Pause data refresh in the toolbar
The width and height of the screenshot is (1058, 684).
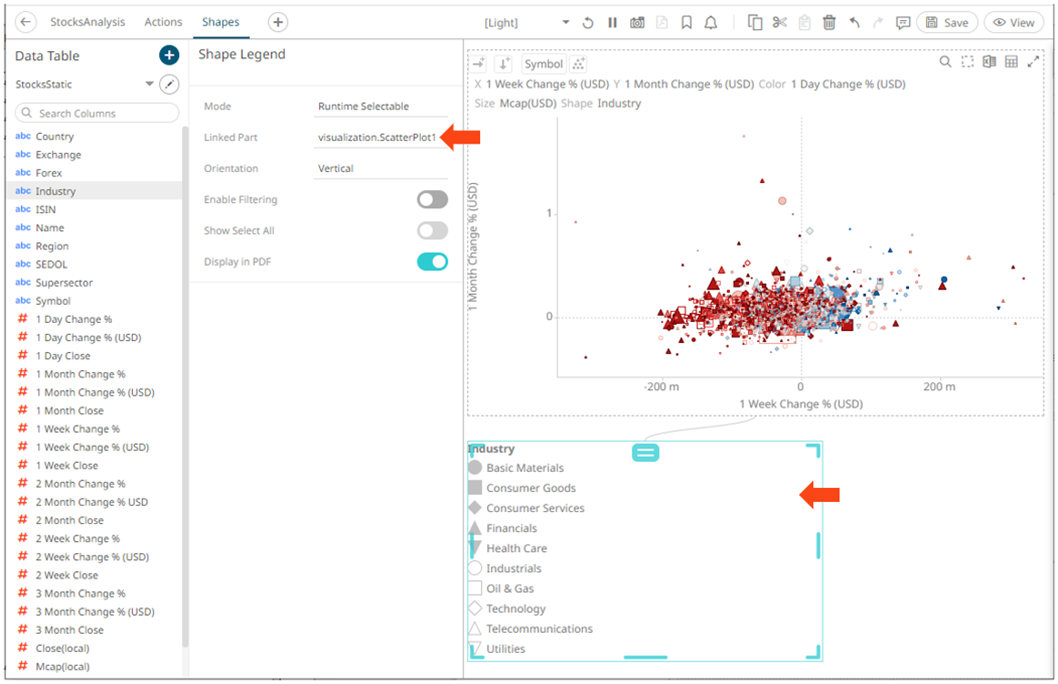612,22
